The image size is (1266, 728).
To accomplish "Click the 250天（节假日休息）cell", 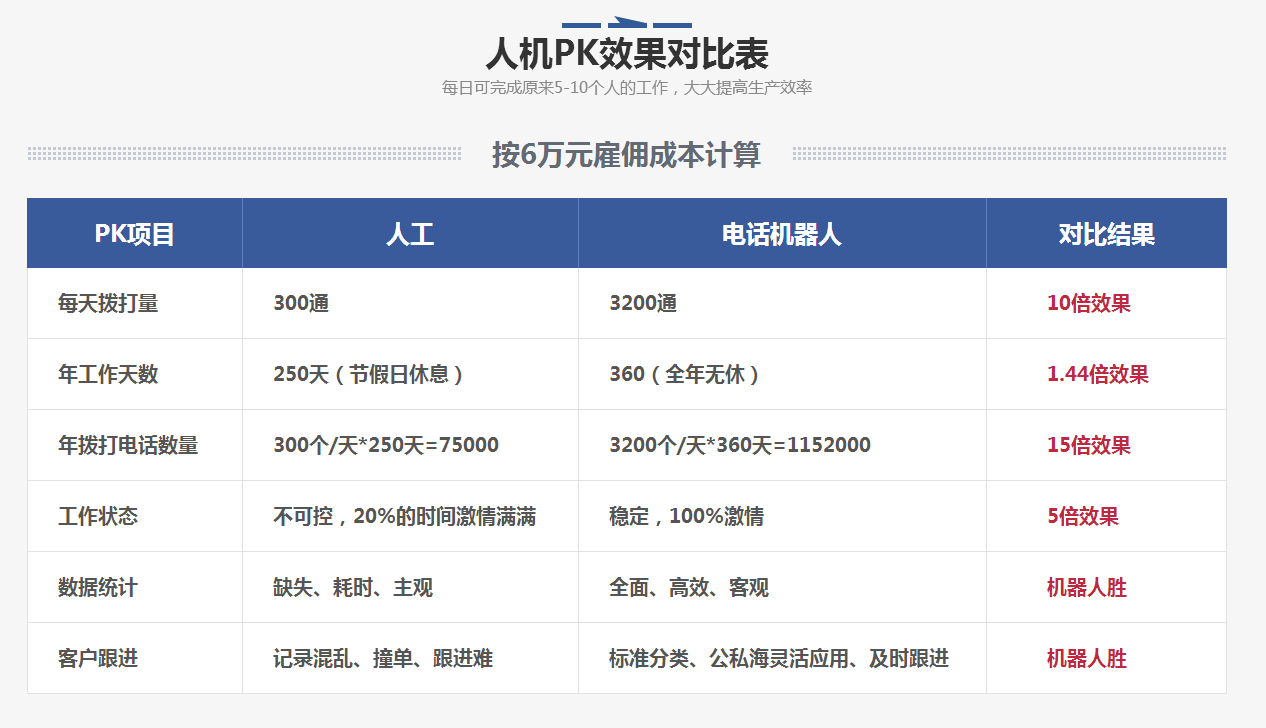I will click(371, 375).
